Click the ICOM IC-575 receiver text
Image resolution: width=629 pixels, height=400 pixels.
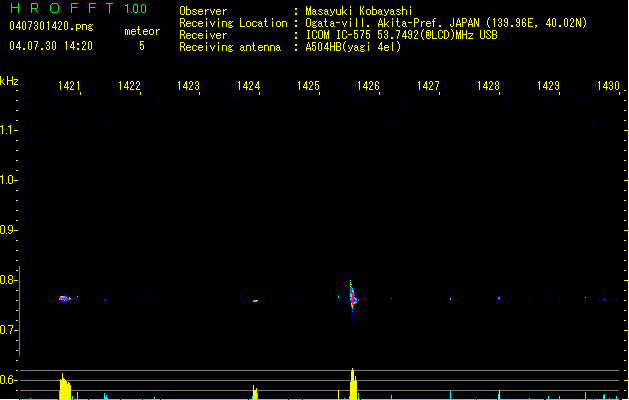pyautogui.click(x=401, y=35)
